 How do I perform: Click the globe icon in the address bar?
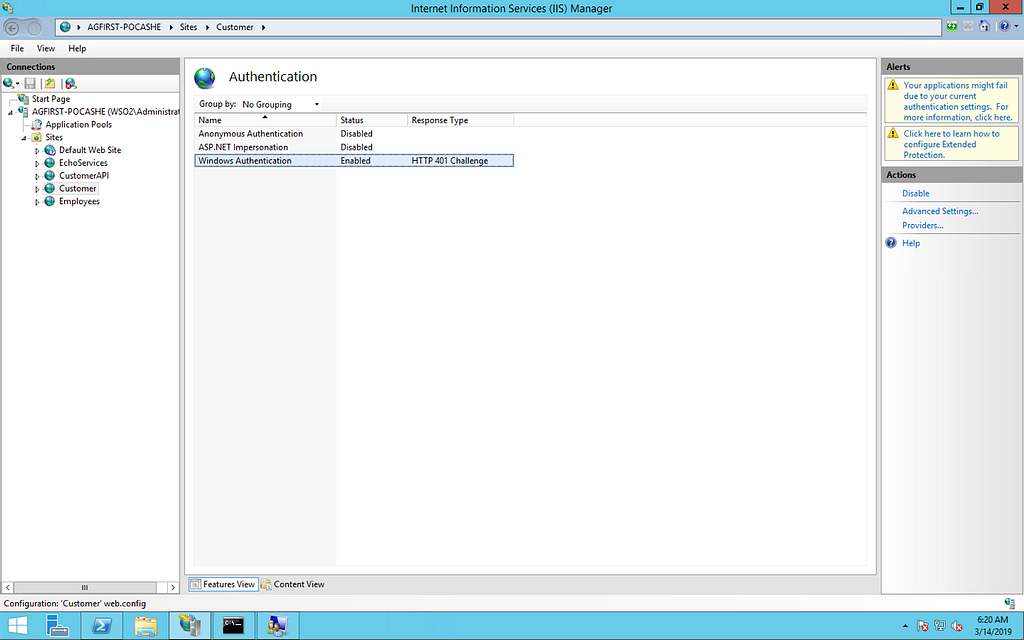click(65, 27)
